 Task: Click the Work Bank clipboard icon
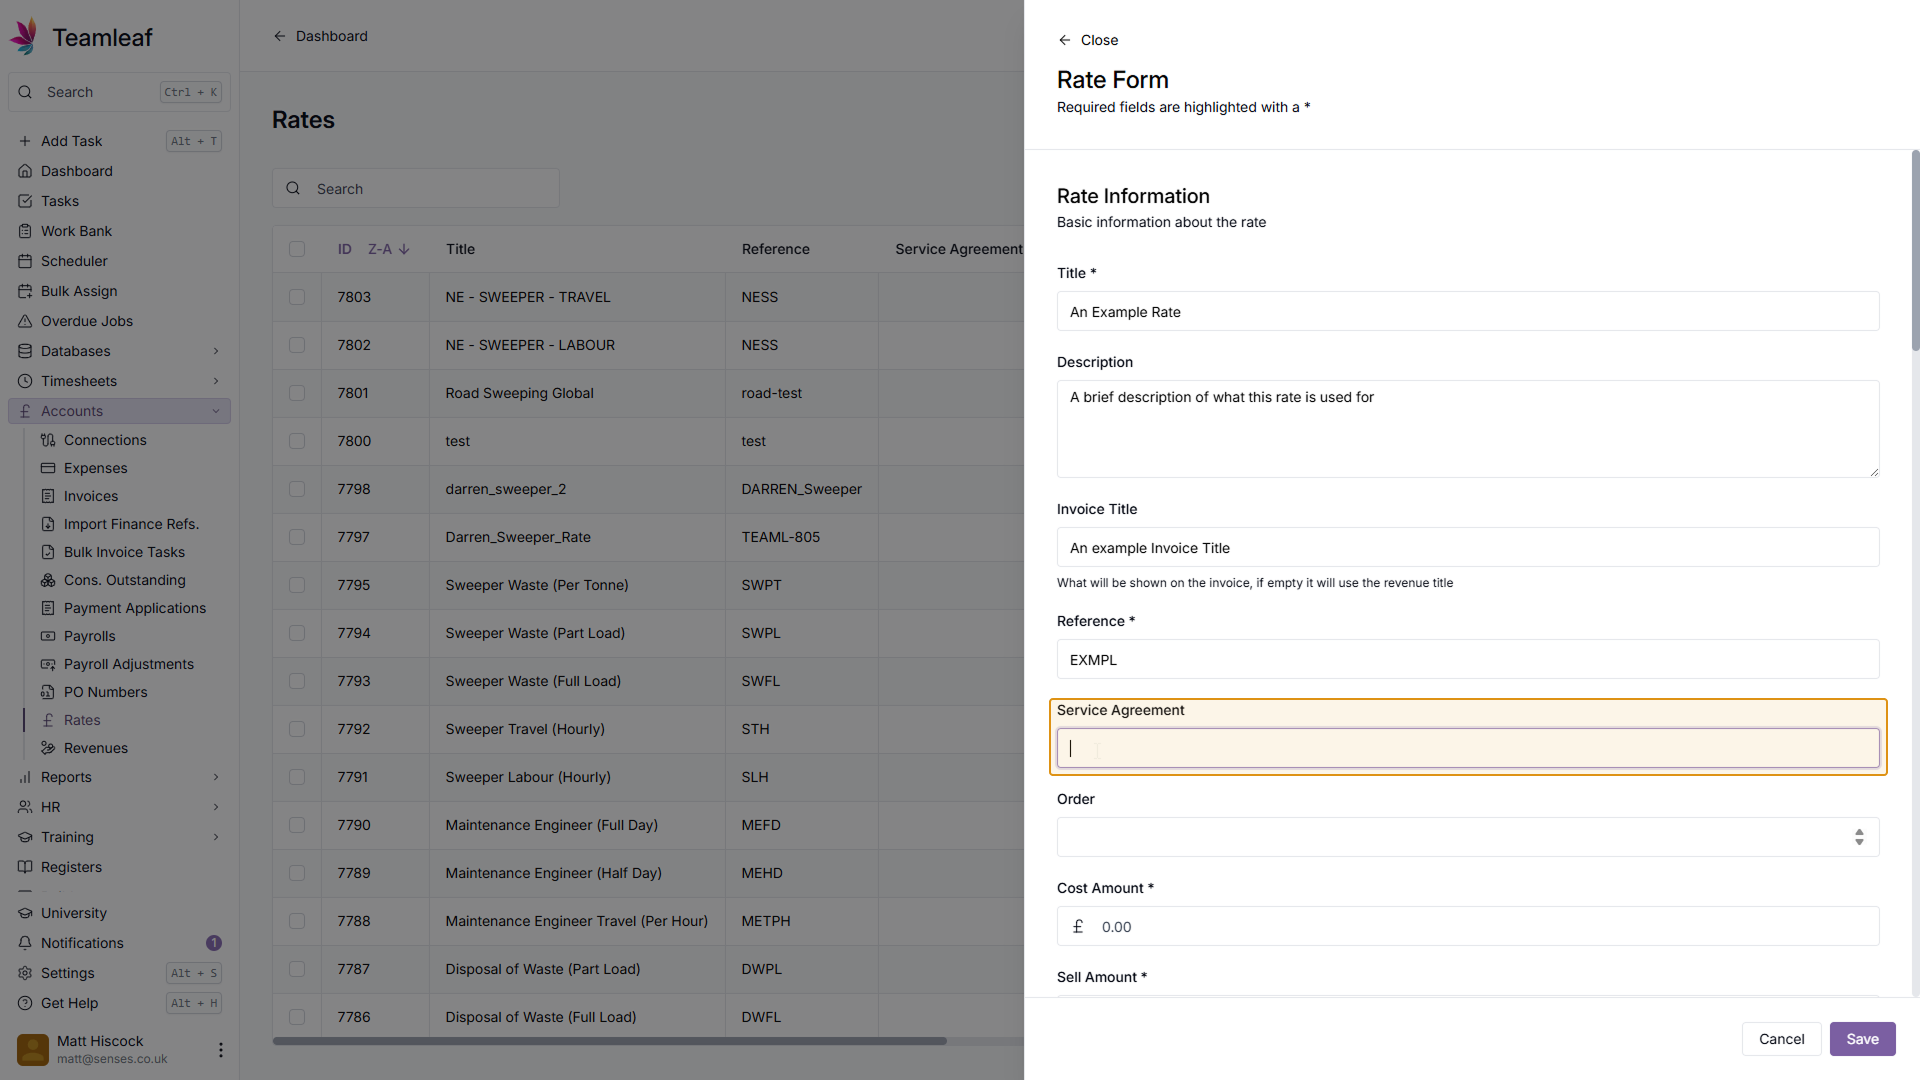(x=25, y=231)
